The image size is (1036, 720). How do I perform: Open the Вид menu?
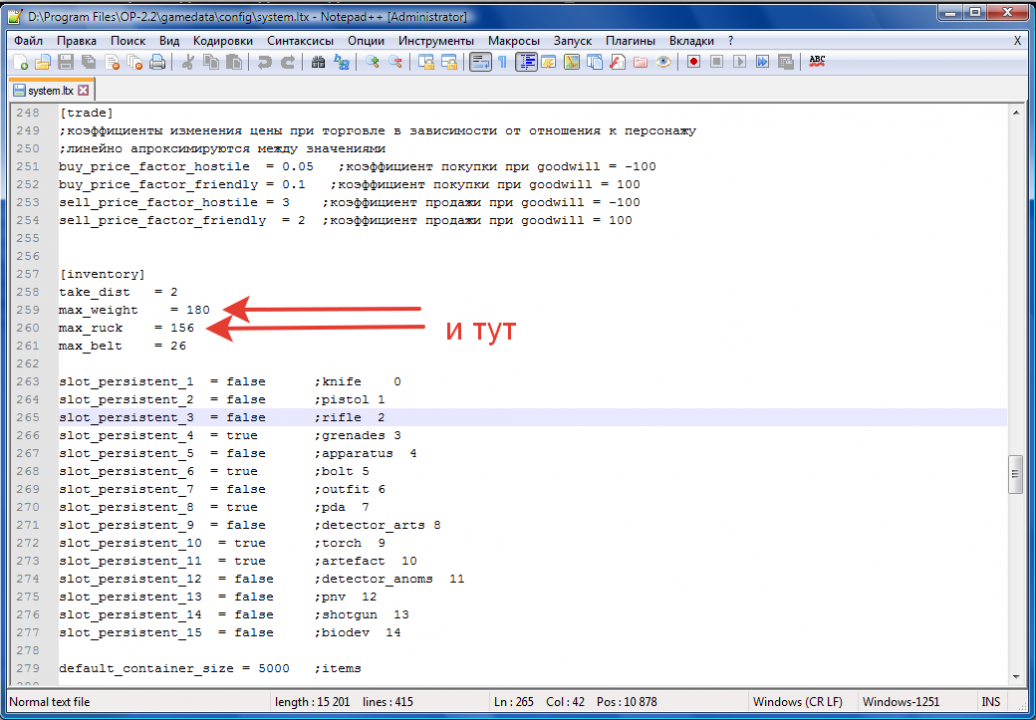tap(169, 41)
